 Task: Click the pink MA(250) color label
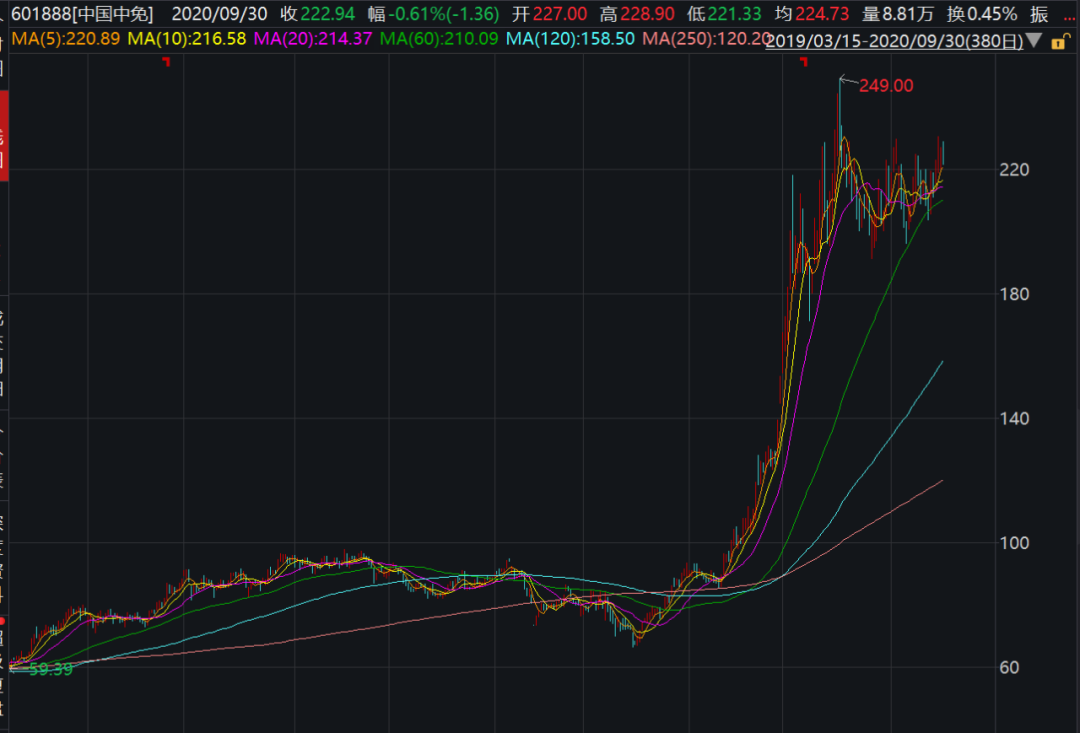point(706,39)
